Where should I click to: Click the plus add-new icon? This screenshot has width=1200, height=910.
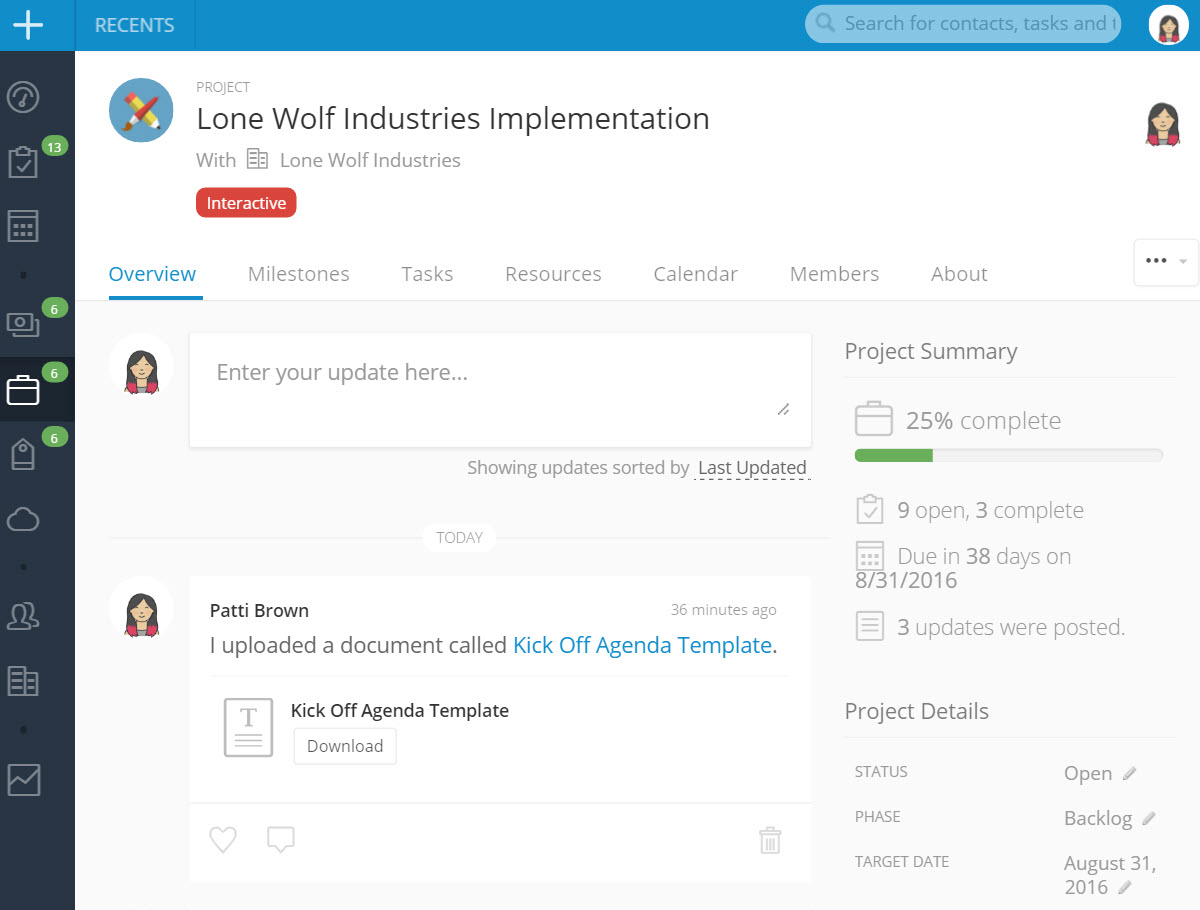point(28,25)
